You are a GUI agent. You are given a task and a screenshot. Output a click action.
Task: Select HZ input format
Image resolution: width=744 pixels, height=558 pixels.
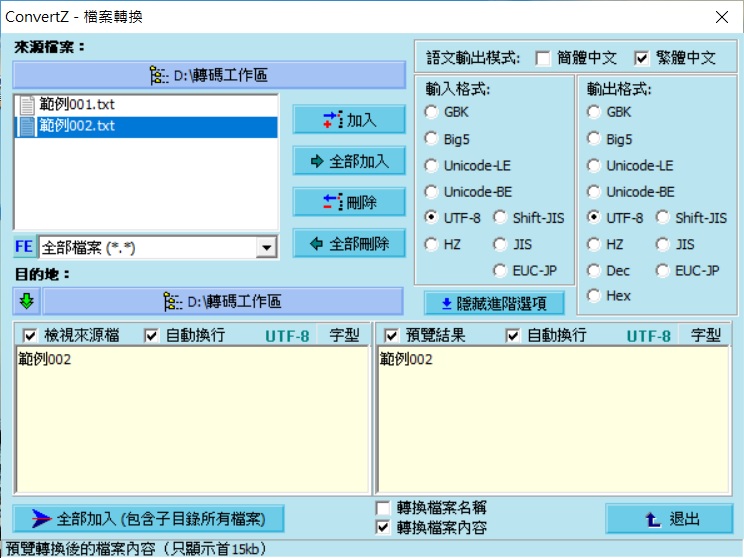[x=431, y=244]
